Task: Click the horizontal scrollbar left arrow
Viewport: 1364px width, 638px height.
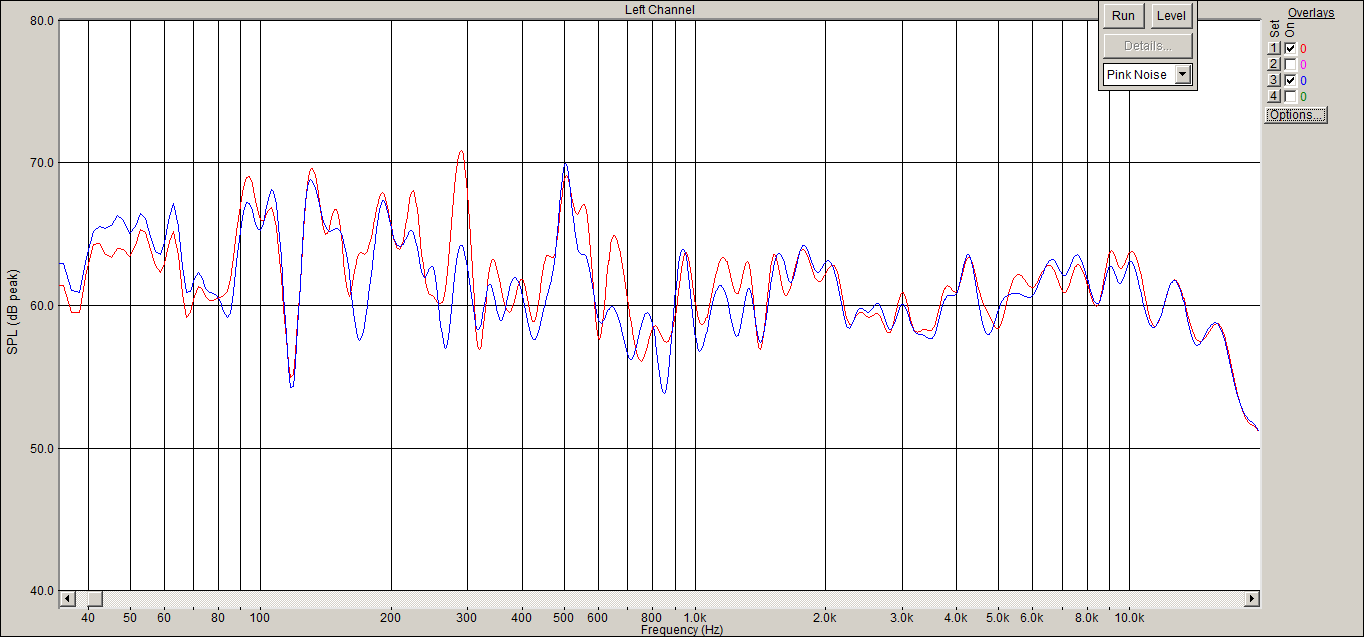Action: (68, 599)
